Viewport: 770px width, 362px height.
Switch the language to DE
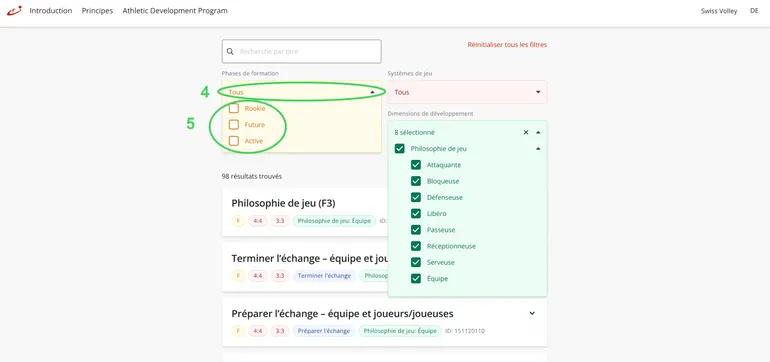tap(754, 10)
